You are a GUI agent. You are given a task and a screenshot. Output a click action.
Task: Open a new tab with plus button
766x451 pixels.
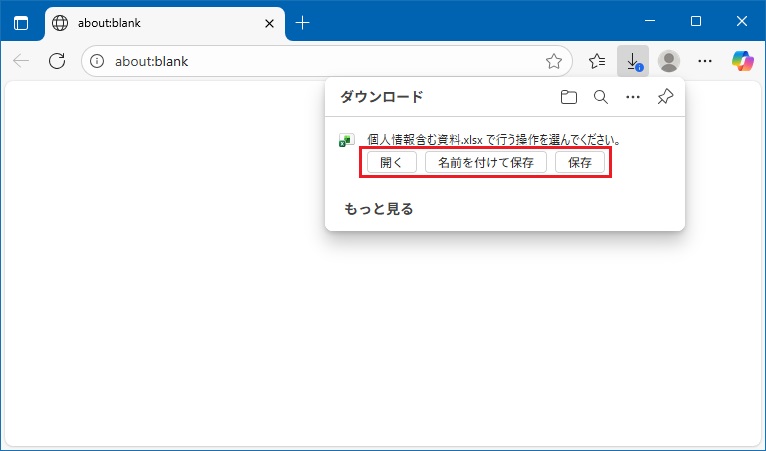point(303,23)
